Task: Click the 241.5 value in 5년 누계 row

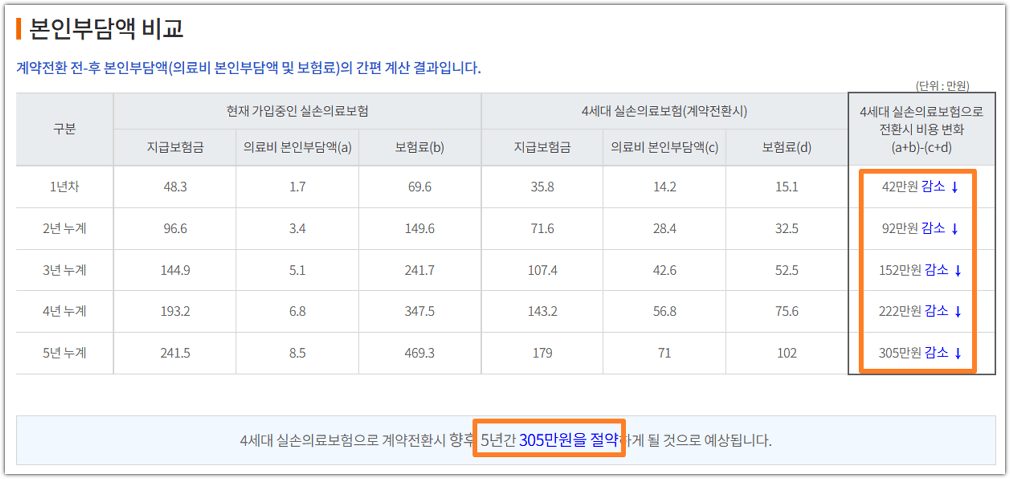Action: click(x=175, y=353)
